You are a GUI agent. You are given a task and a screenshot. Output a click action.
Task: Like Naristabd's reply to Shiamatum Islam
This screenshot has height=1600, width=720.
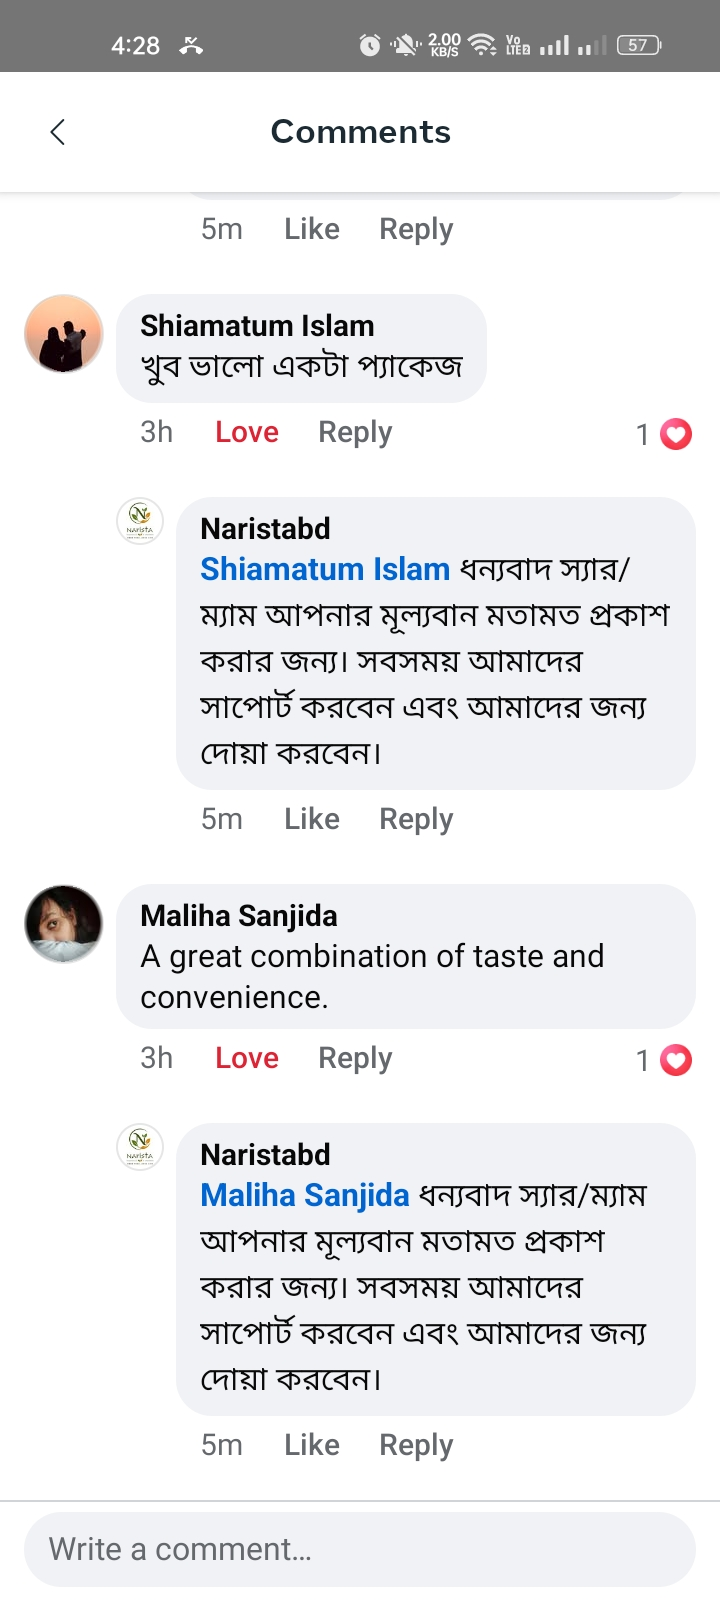(312, 819)
